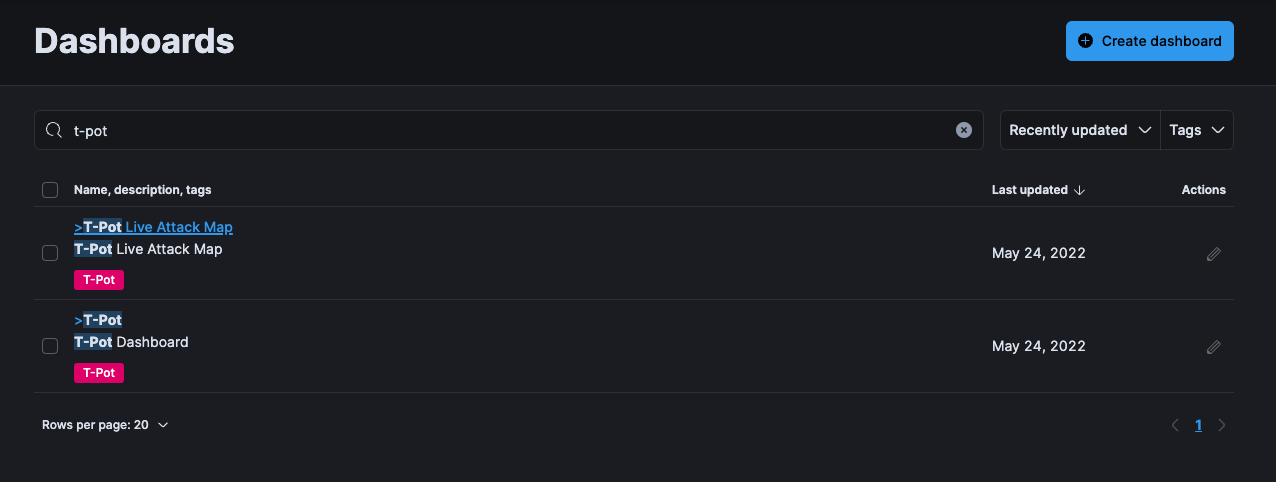Check the T-Pot Live Attack Map row checkbox

point(50,253)
